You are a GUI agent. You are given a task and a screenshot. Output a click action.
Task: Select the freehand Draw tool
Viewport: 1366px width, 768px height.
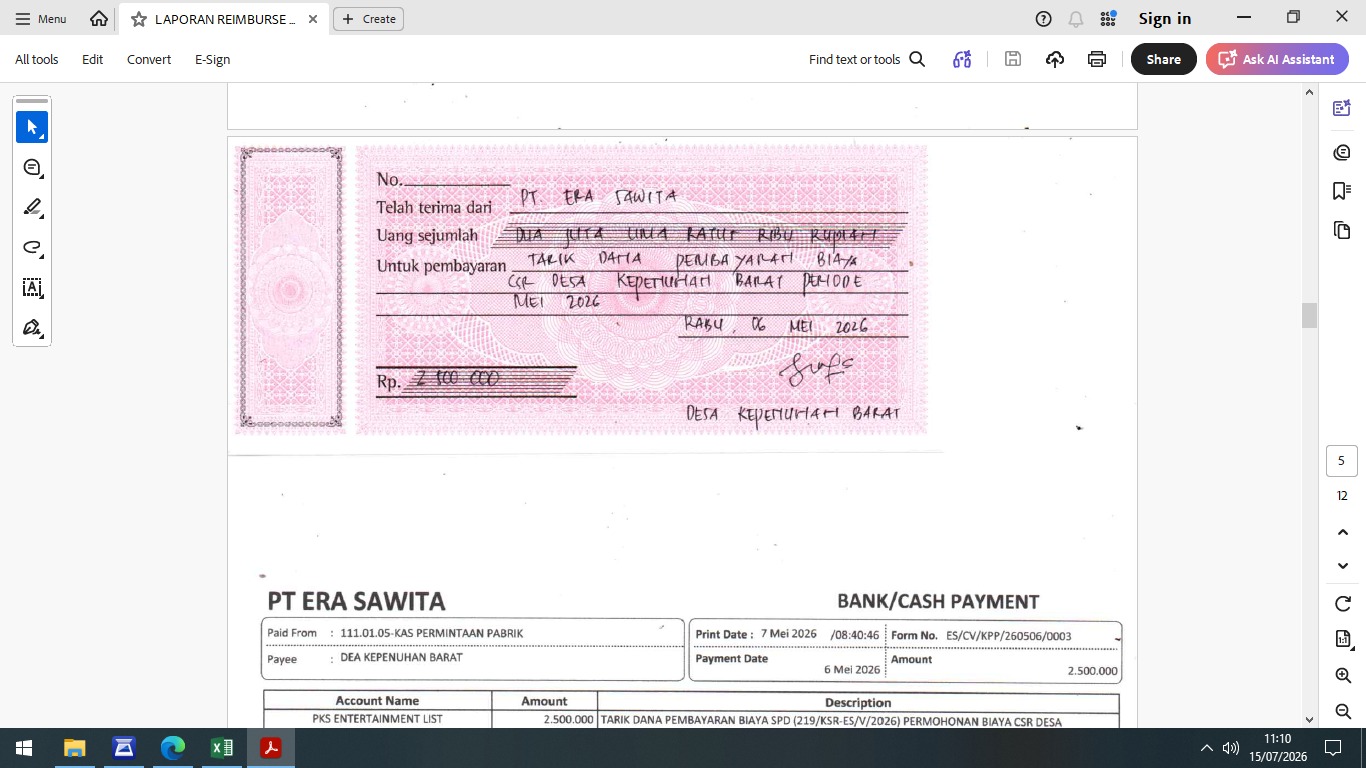tap(32, 247)
